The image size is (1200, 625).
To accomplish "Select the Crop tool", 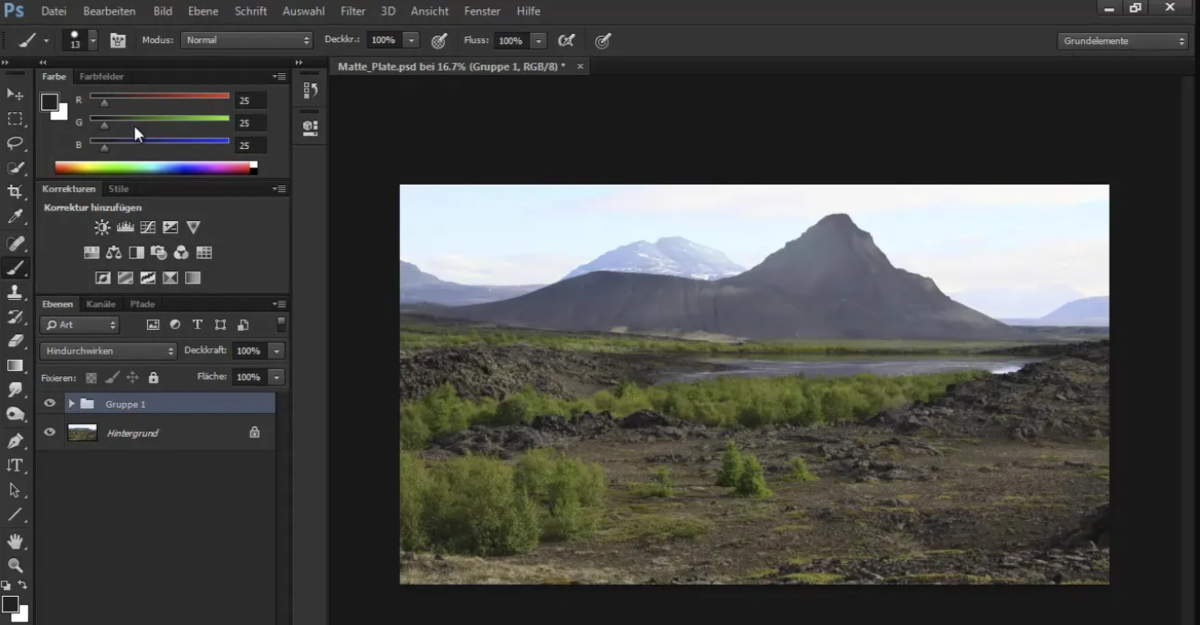I will [15, 192].
